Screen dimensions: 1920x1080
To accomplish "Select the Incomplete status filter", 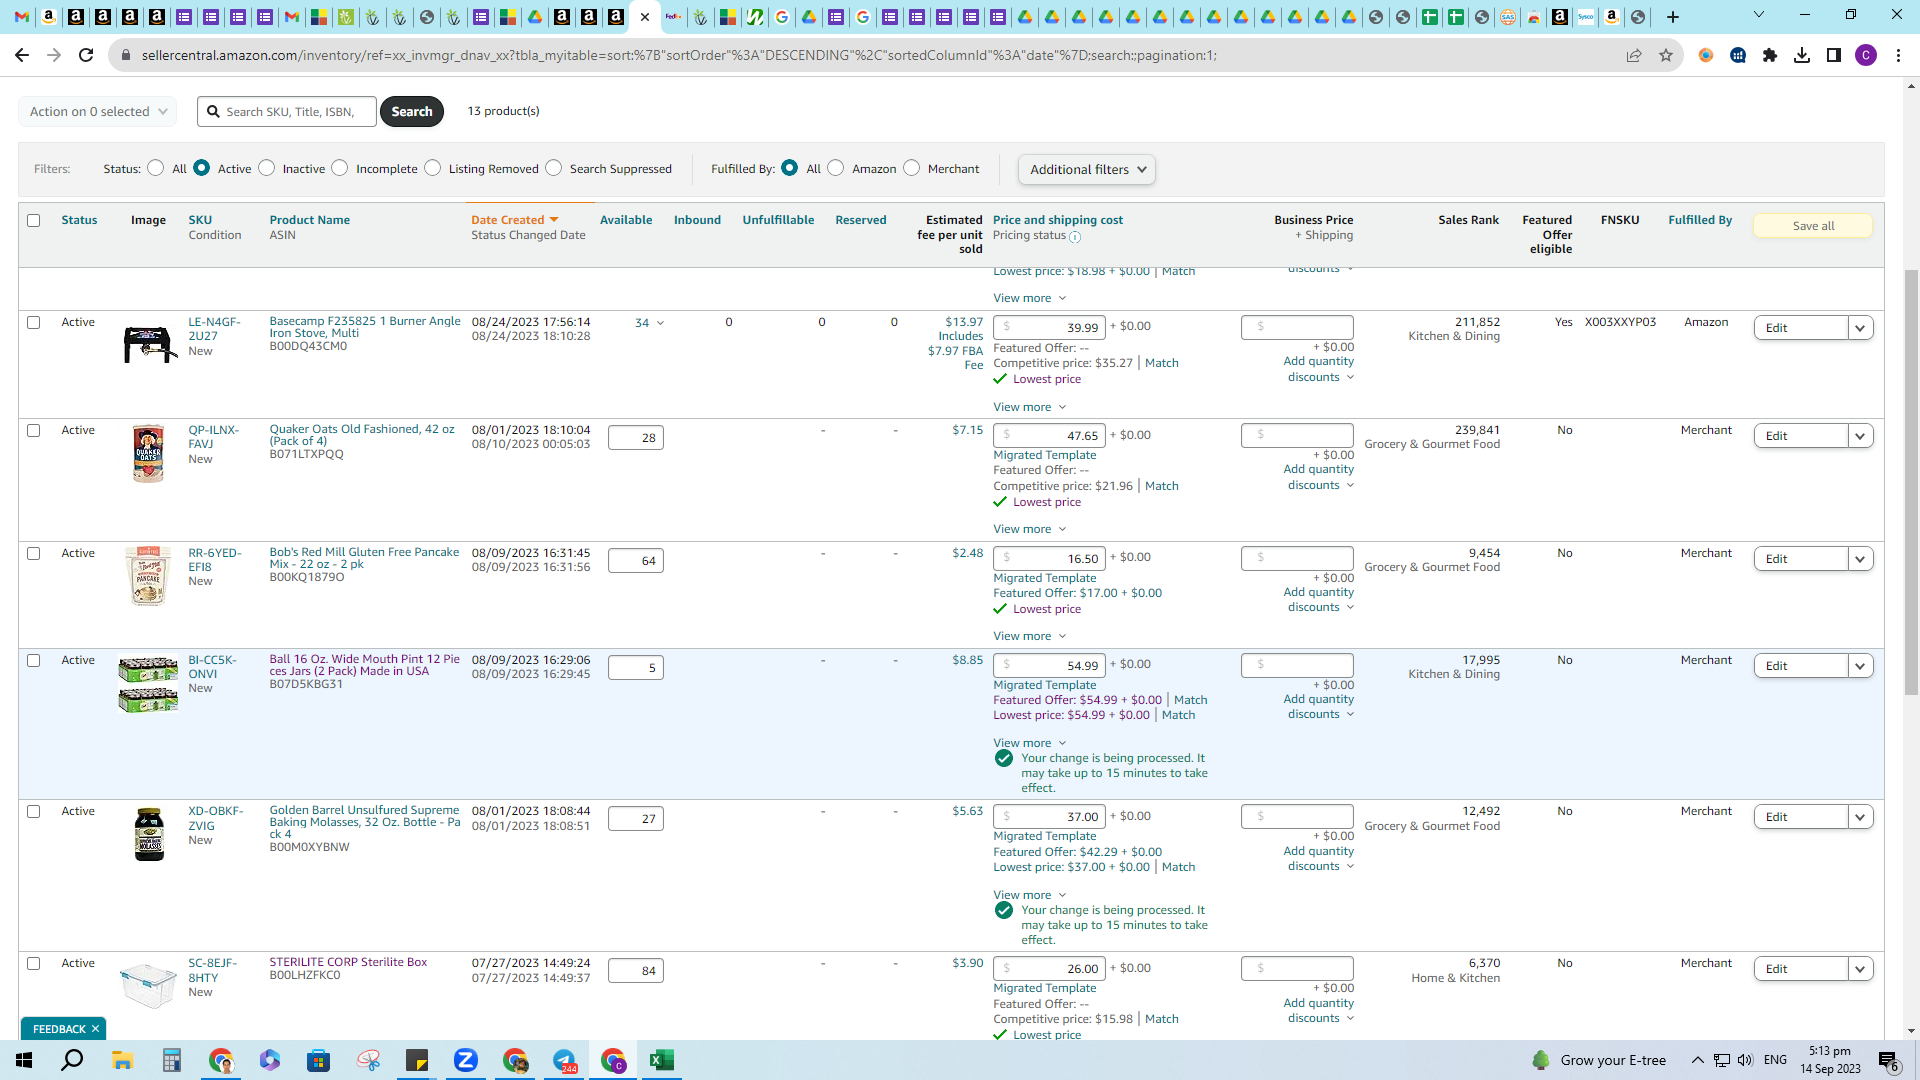I will point(340,168).
